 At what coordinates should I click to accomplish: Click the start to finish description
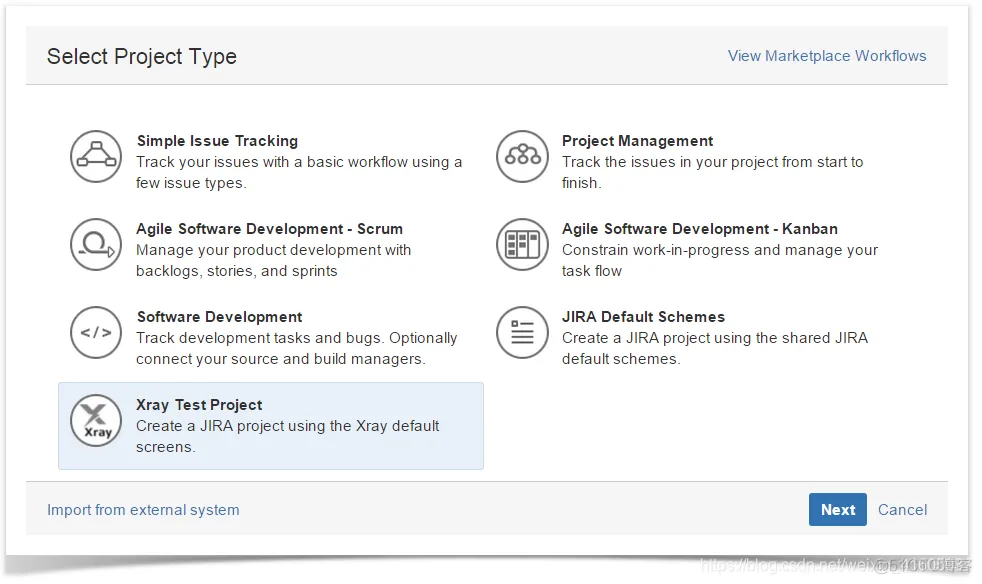point(713,172)
